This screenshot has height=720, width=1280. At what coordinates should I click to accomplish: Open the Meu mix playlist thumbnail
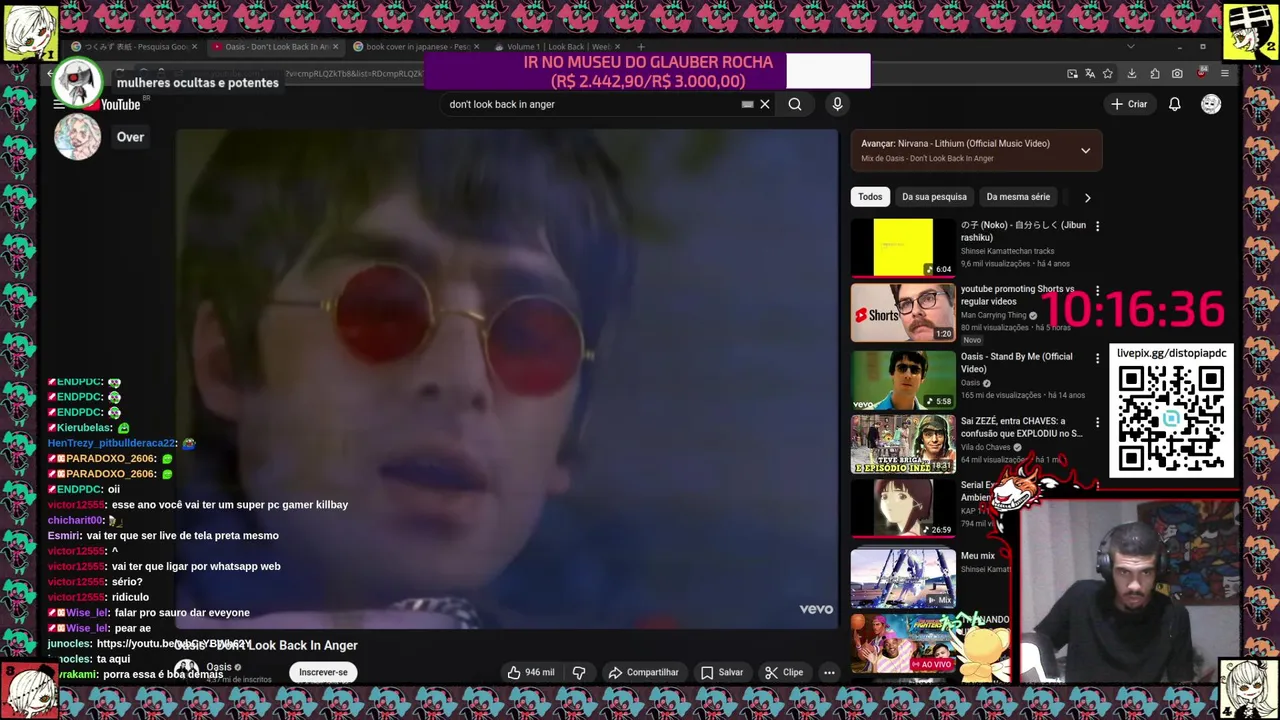903,578
